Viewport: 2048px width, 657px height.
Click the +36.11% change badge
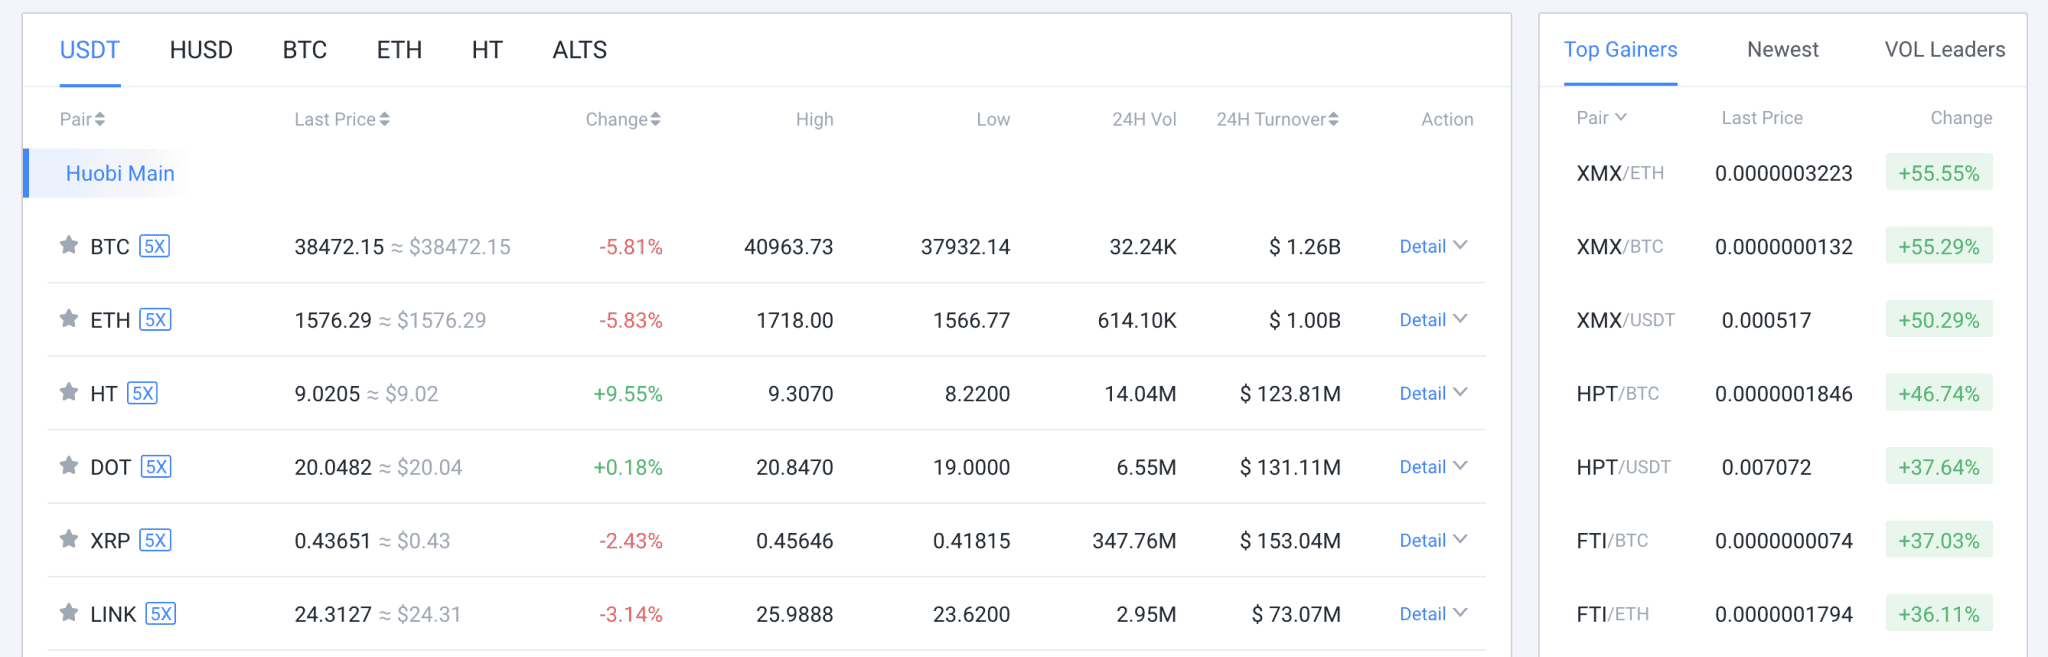coord(1939,613)
